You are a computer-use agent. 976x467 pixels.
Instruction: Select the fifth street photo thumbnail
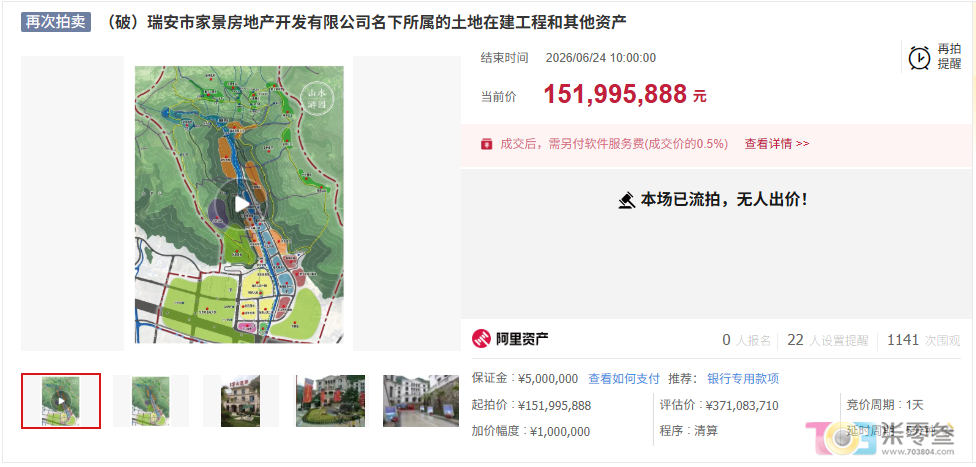tap(420, 401)
